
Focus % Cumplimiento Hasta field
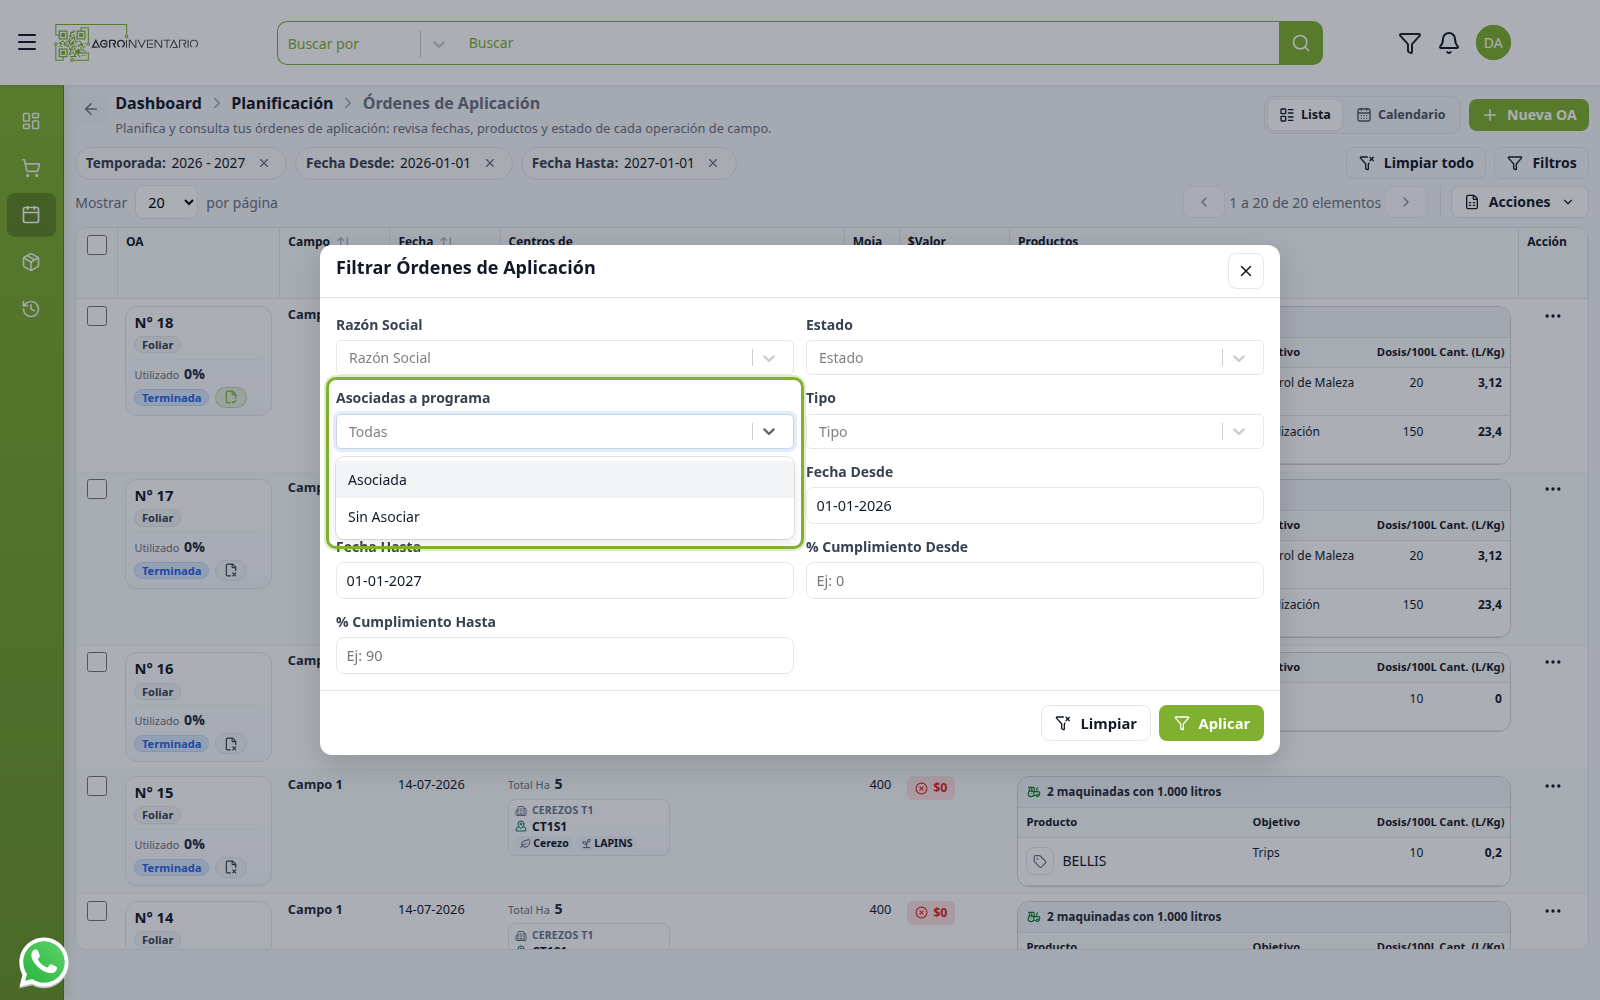(x=565, y=656)
